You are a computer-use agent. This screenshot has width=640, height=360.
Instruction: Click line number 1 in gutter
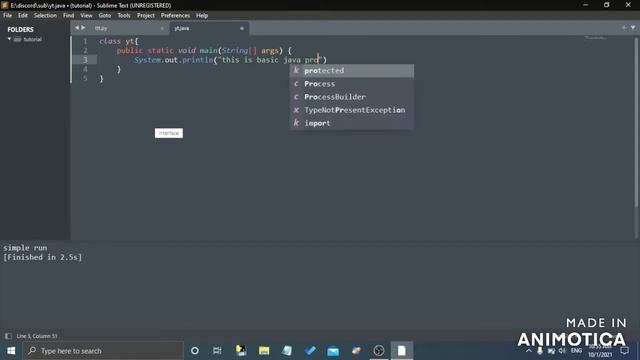pyautogui.click(x=85, y=41)
